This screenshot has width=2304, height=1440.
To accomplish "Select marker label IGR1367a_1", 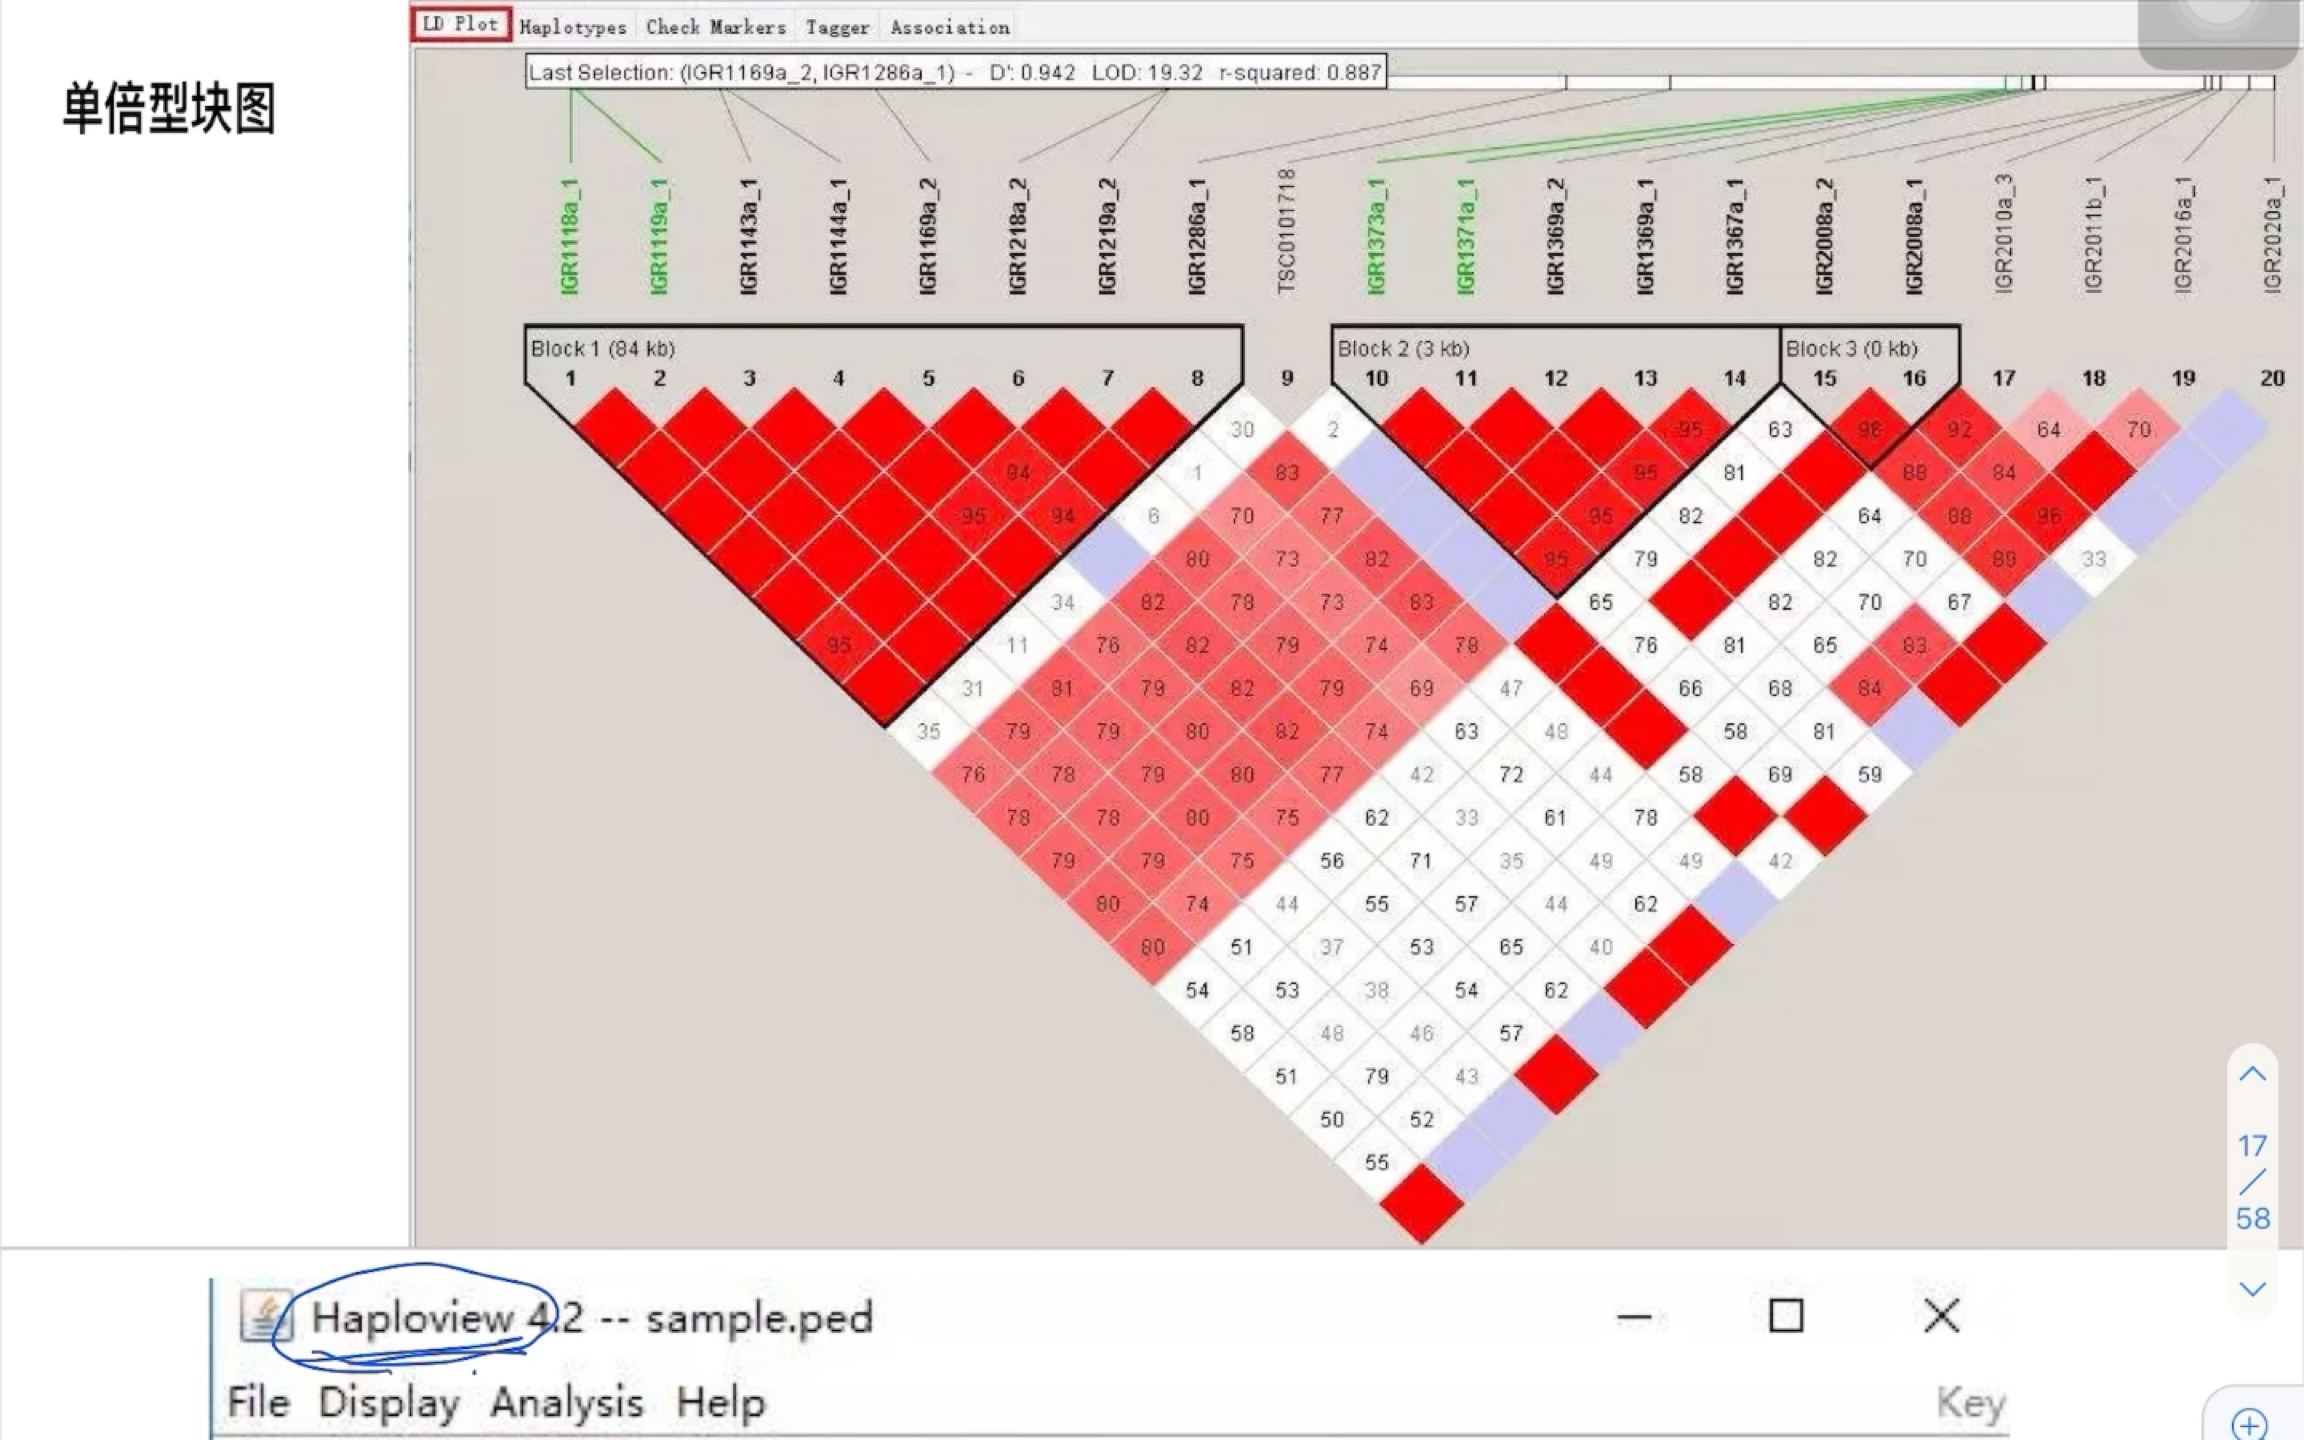I will coord(1735,237).
